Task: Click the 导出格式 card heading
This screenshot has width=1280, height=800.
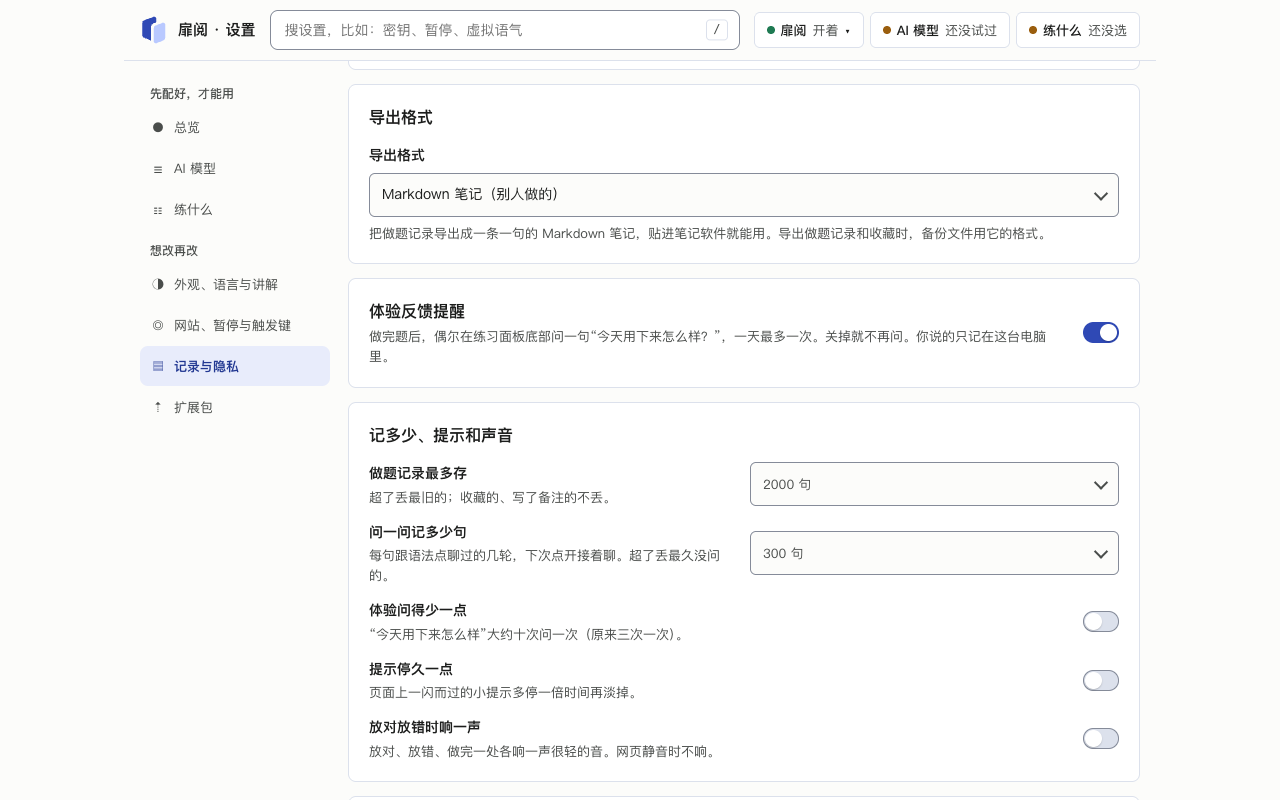Action: (401, 117)
